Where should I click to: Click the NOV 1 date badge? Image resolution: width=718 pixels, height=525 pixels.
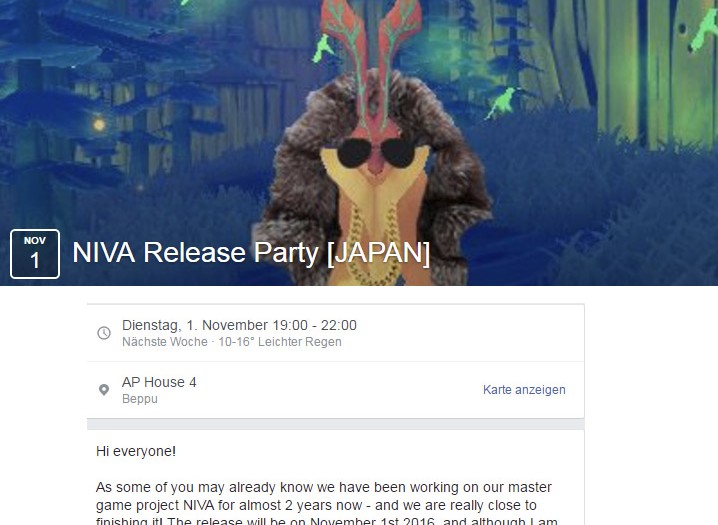(x=35, y=254)
